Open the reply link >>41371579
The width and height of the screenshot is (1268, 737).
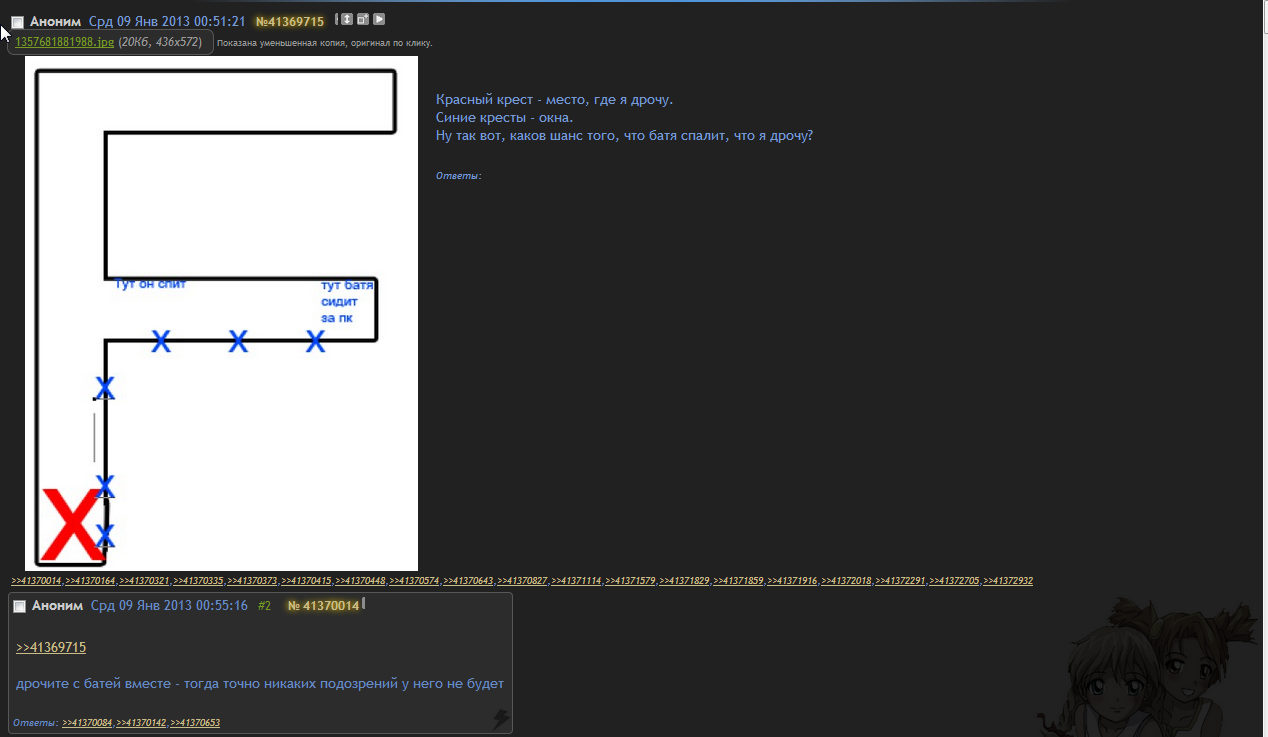point(631,581)
